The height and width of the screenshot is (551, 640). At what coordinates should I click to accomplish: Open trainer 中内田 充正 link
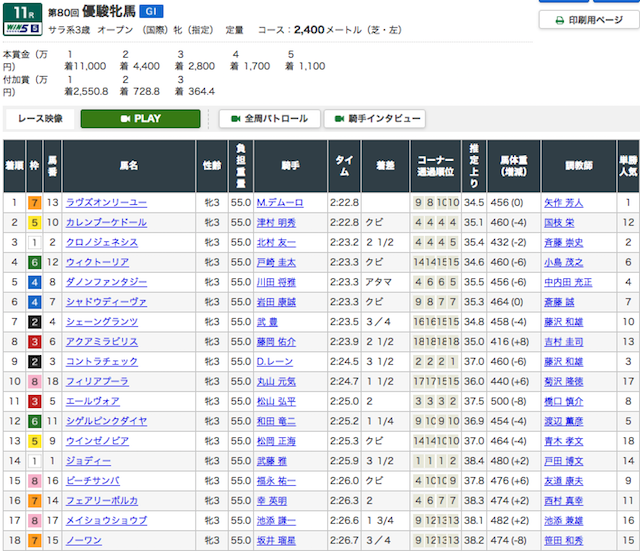pyautogui.click(x=568, y=282)
